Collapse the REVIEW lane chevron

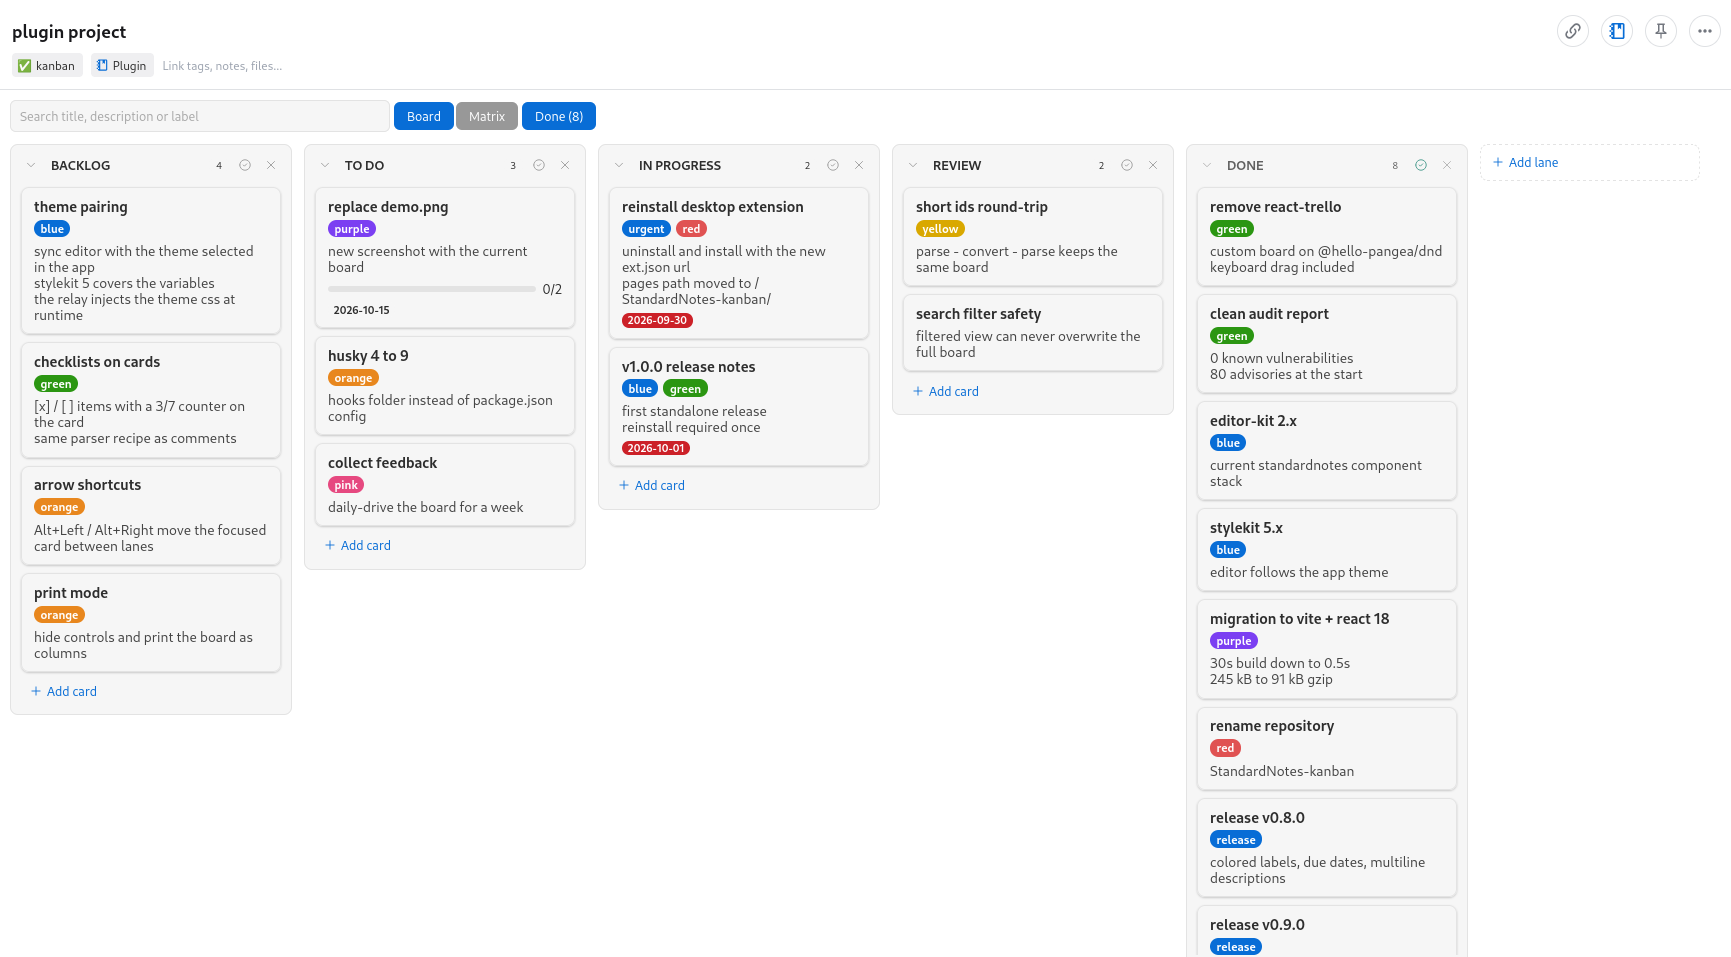(x=913, y=165)
